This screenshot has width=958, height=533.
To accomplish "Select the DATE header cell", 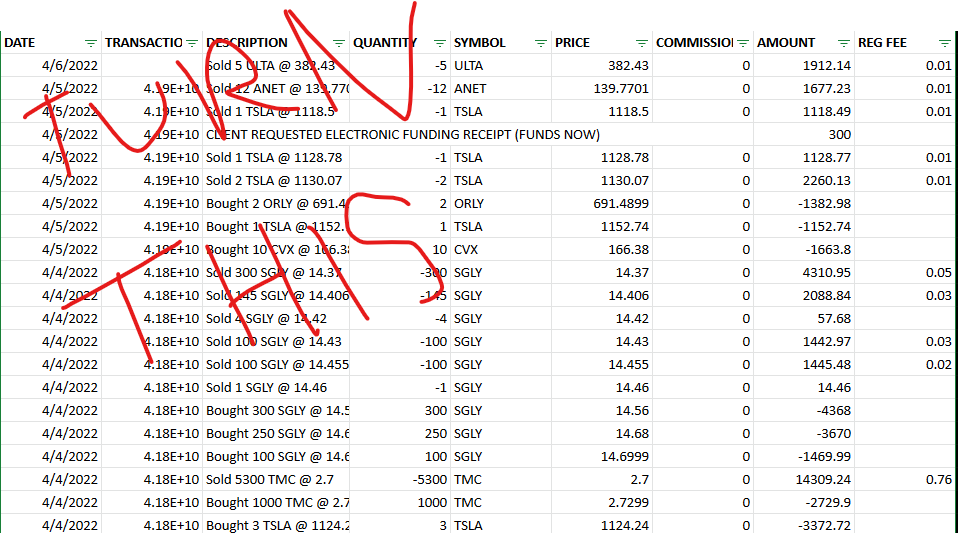I will [51, 43].
